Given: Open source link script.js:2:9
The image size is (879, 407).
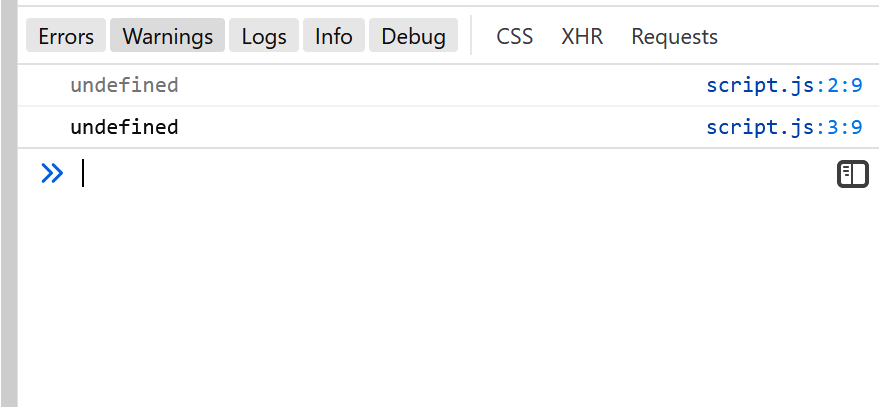Looking at the screenshot, I should [784, 85].
